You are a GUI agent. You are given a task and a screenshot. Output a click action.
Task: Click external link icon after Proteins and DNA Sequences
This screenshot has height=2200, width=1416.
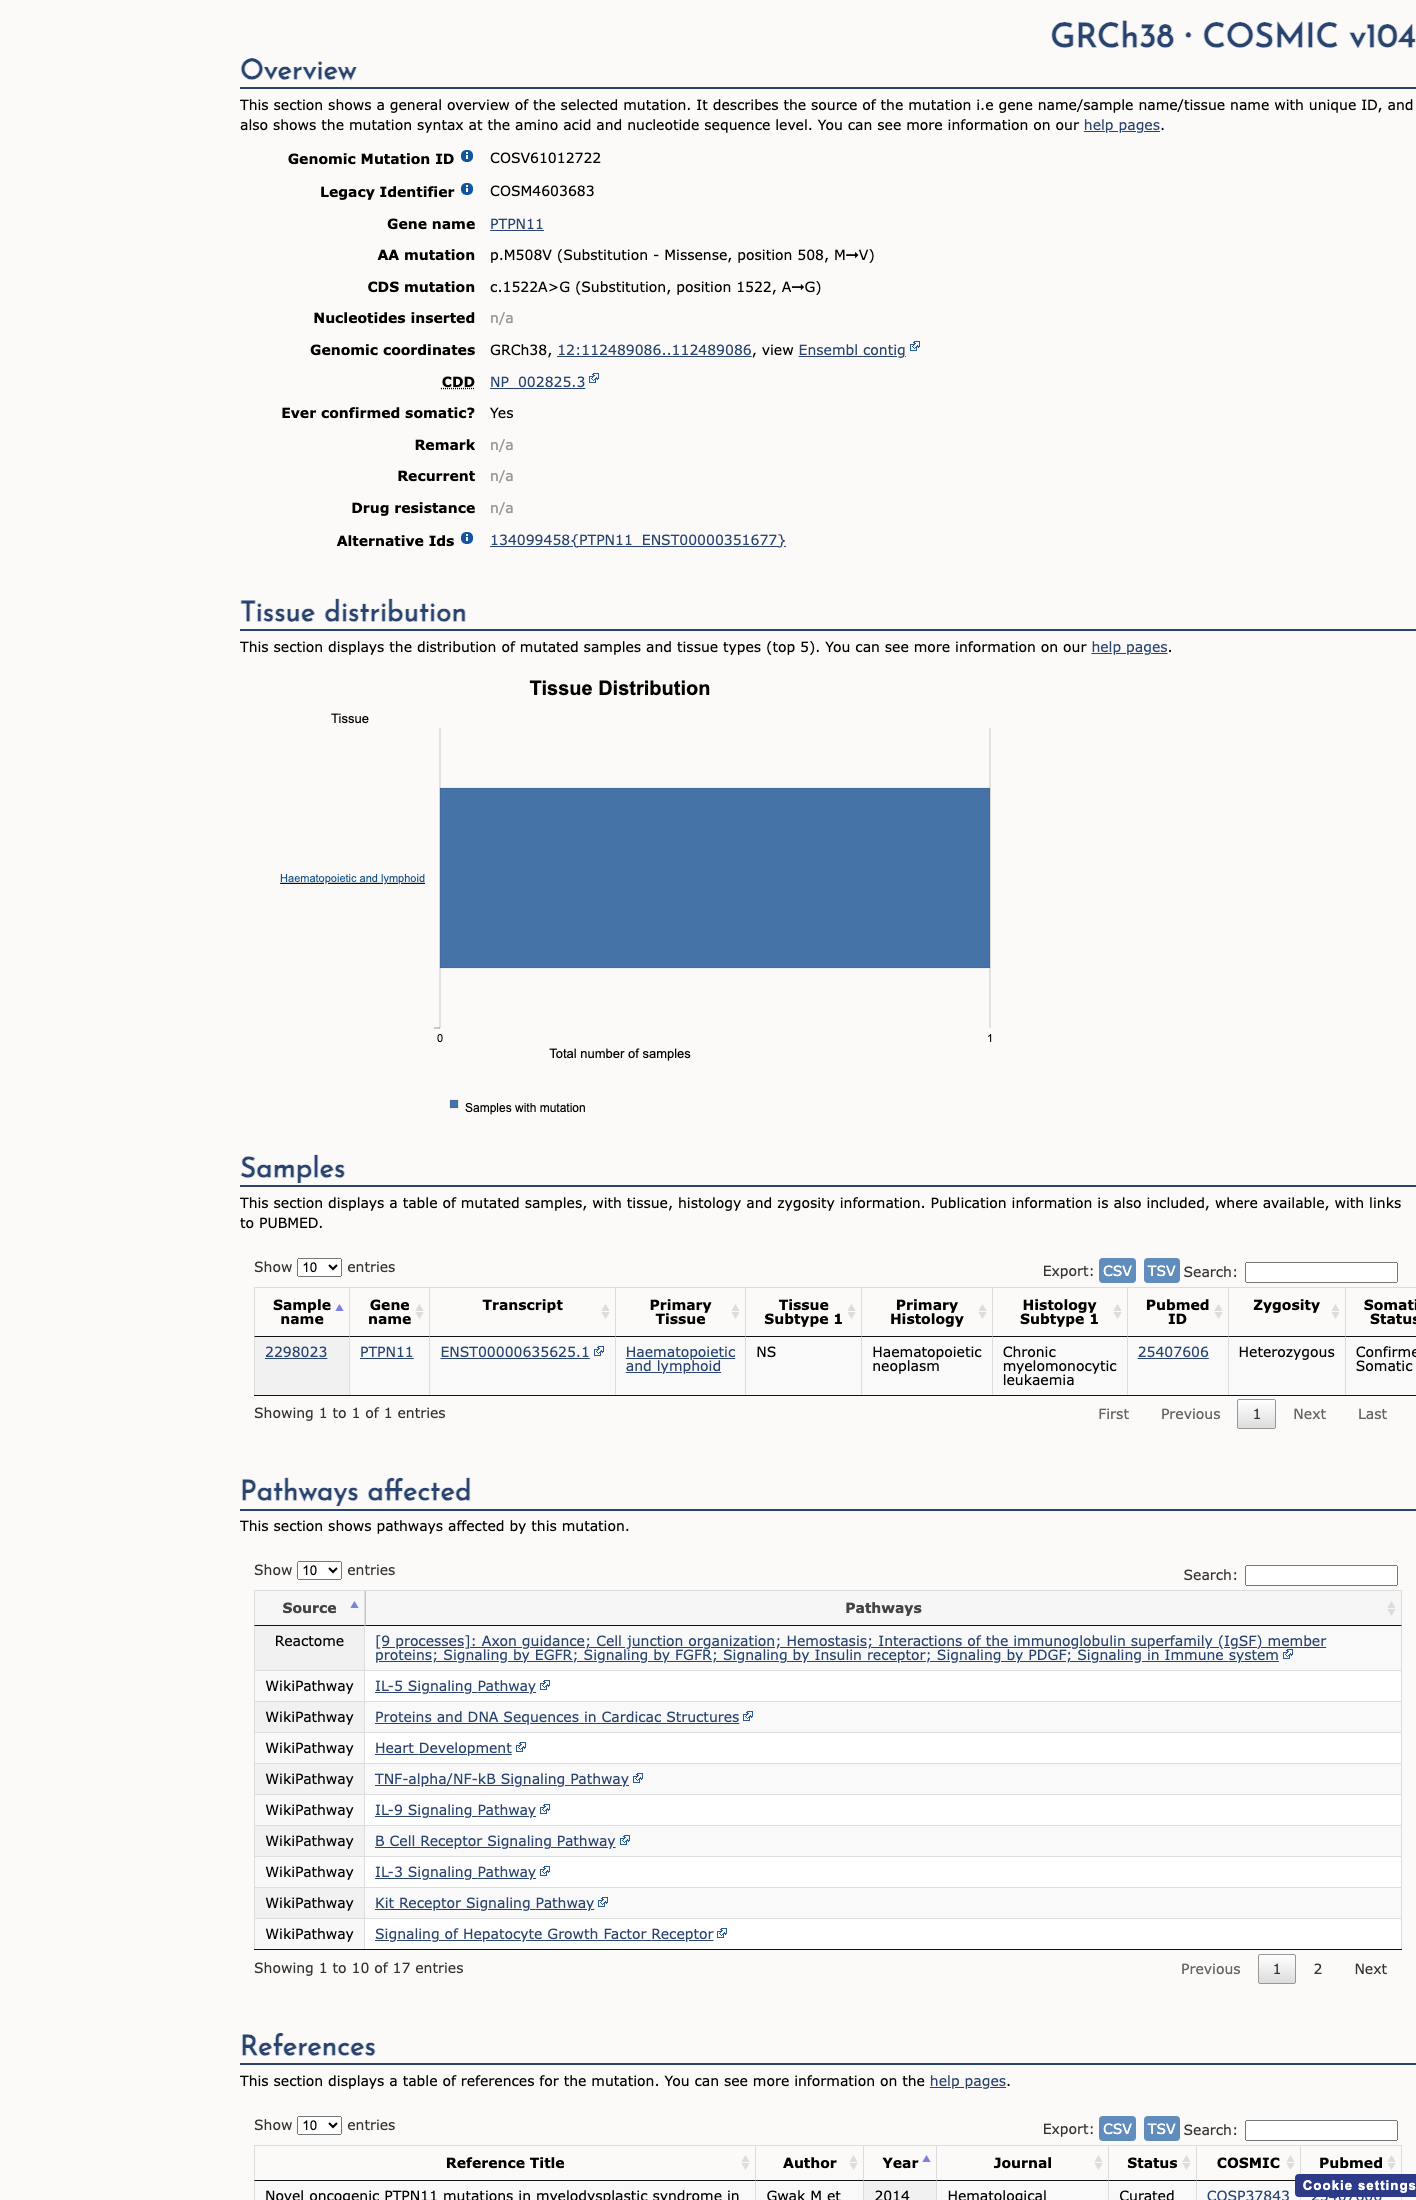[748, 1716]
